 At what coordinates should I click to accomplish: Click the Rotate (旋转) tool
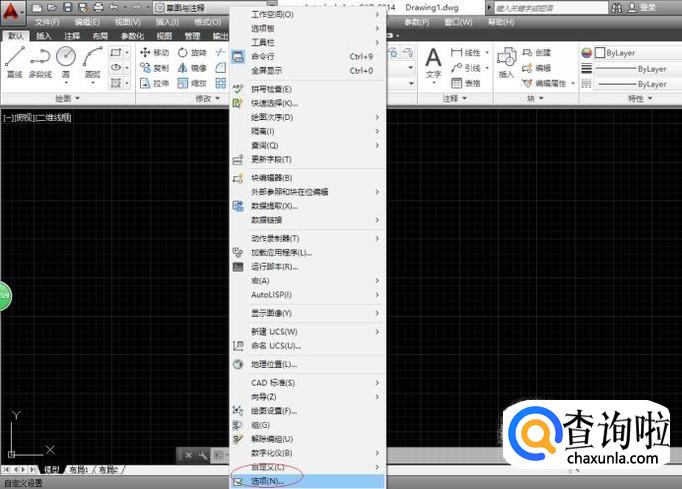pyautogui.click(x=192, y=53)
